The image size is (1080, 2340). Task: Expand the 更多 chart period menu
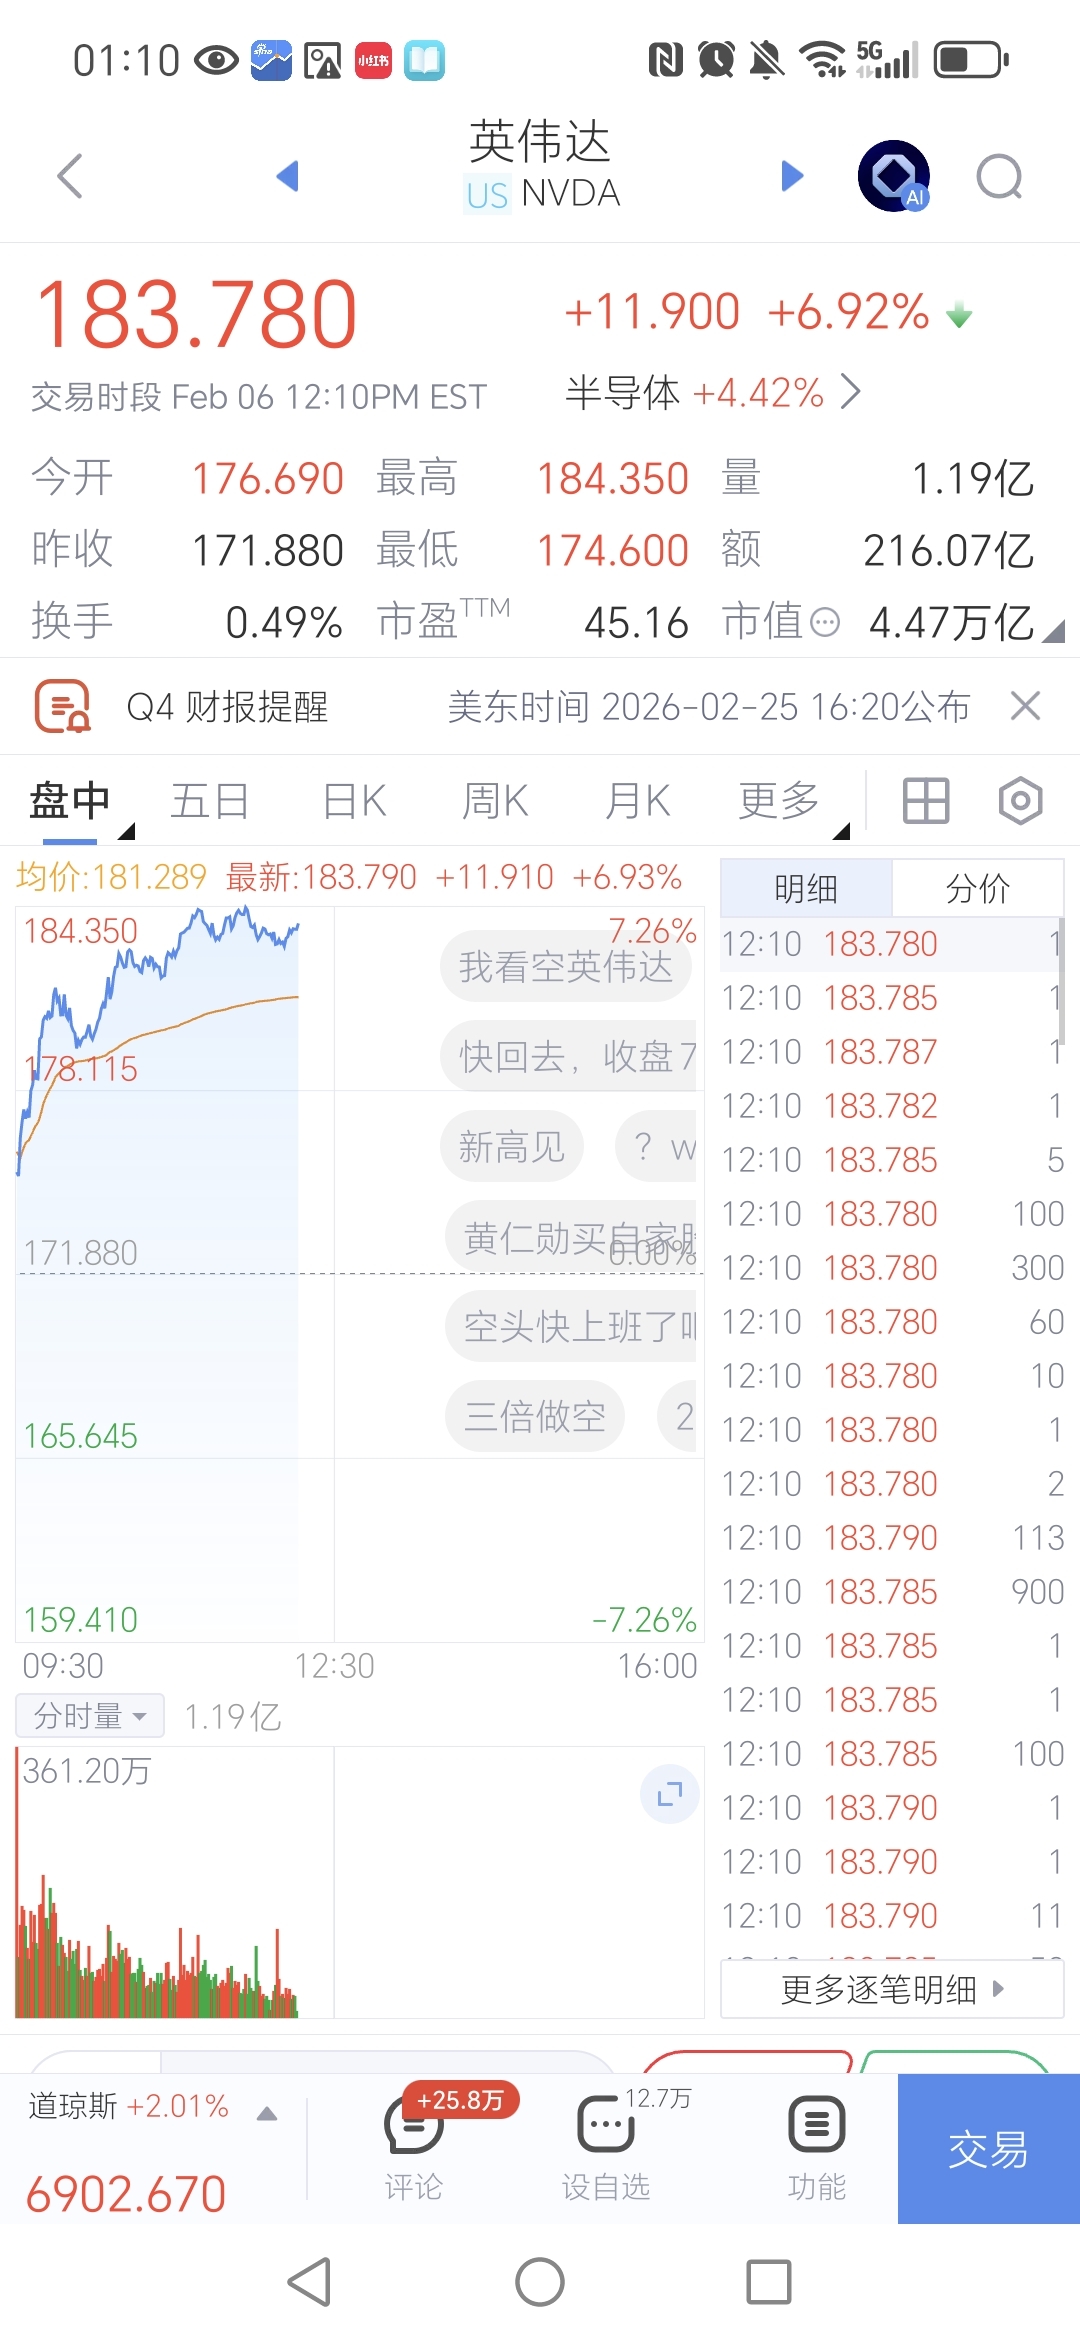tap(781, 801)
